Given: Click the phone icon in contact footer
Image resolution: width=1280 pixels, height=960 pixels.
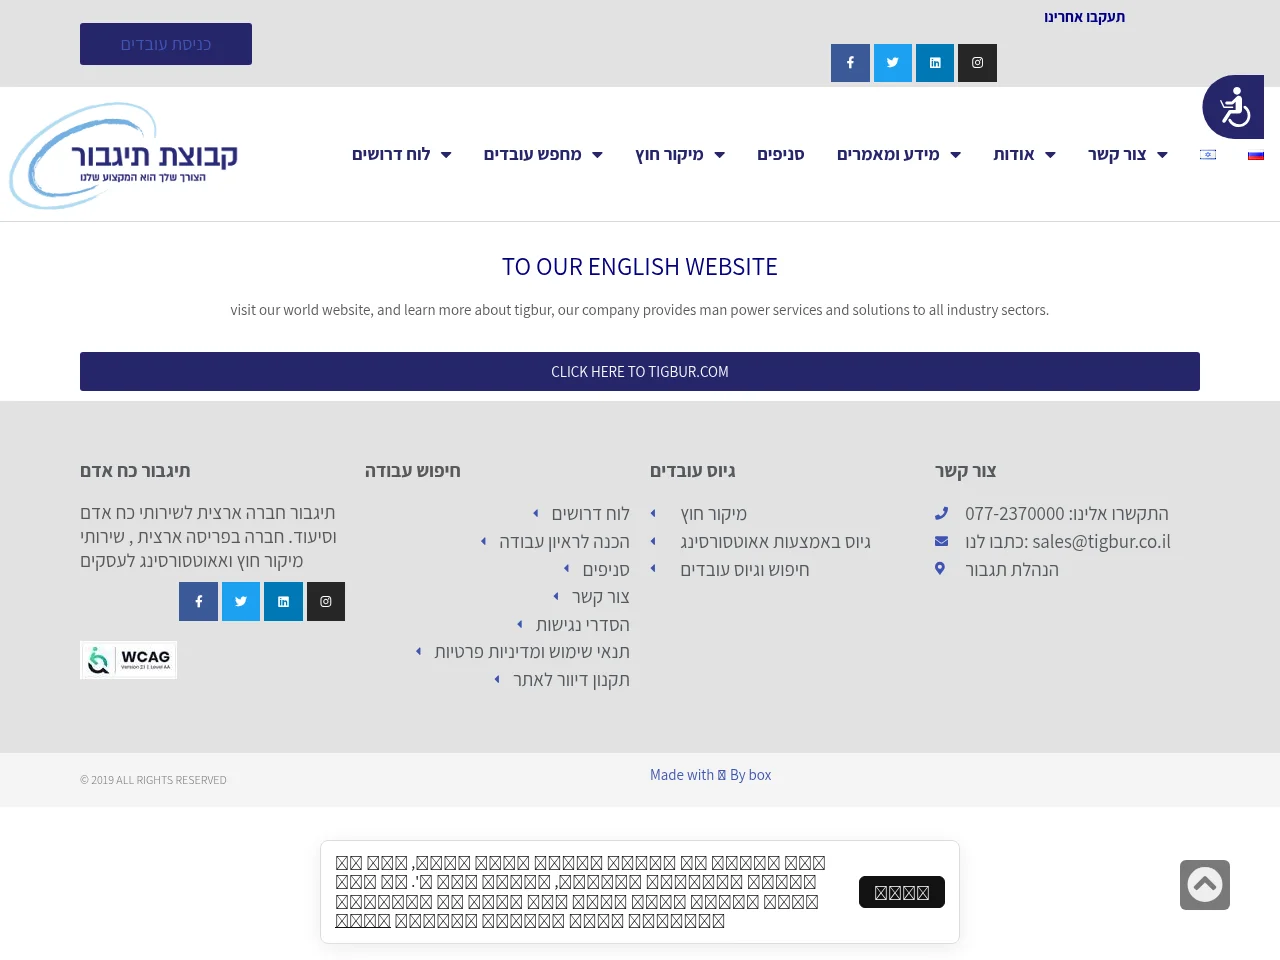Looking at the screenshot, I should tap(941, 513).
